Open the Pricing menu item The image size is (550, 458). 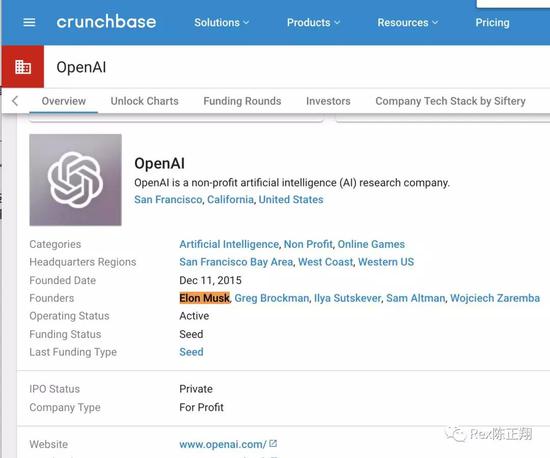[x=492, y=22]
